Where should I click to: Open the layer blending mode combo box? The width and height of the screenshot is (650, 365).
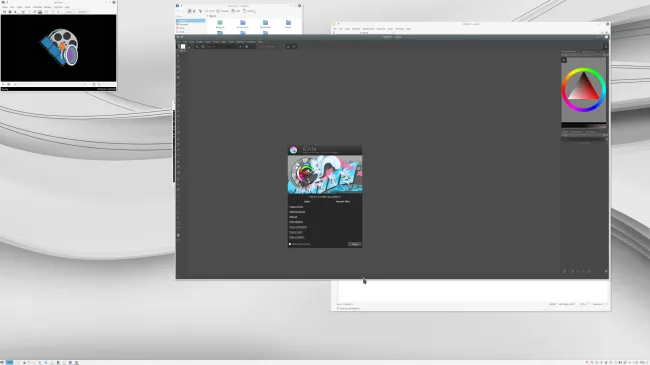584,139
